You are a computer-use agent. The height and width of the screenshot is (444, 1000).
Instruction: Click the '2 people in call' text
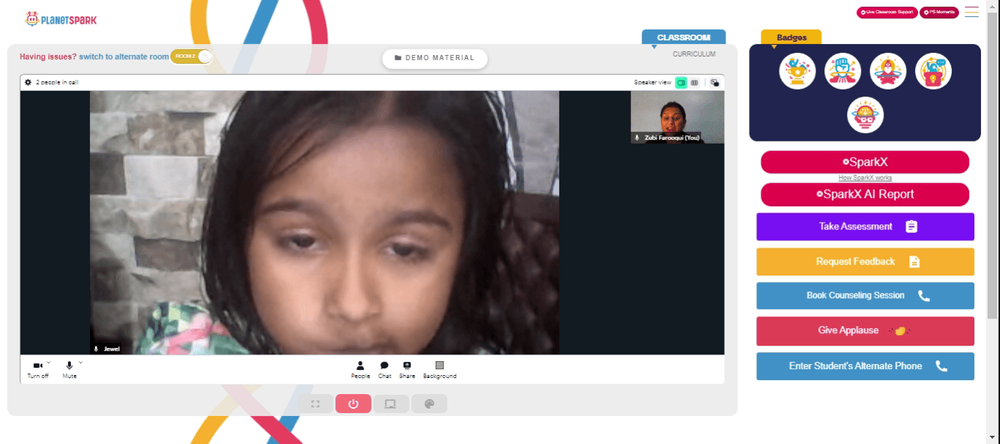click(57, 82)
